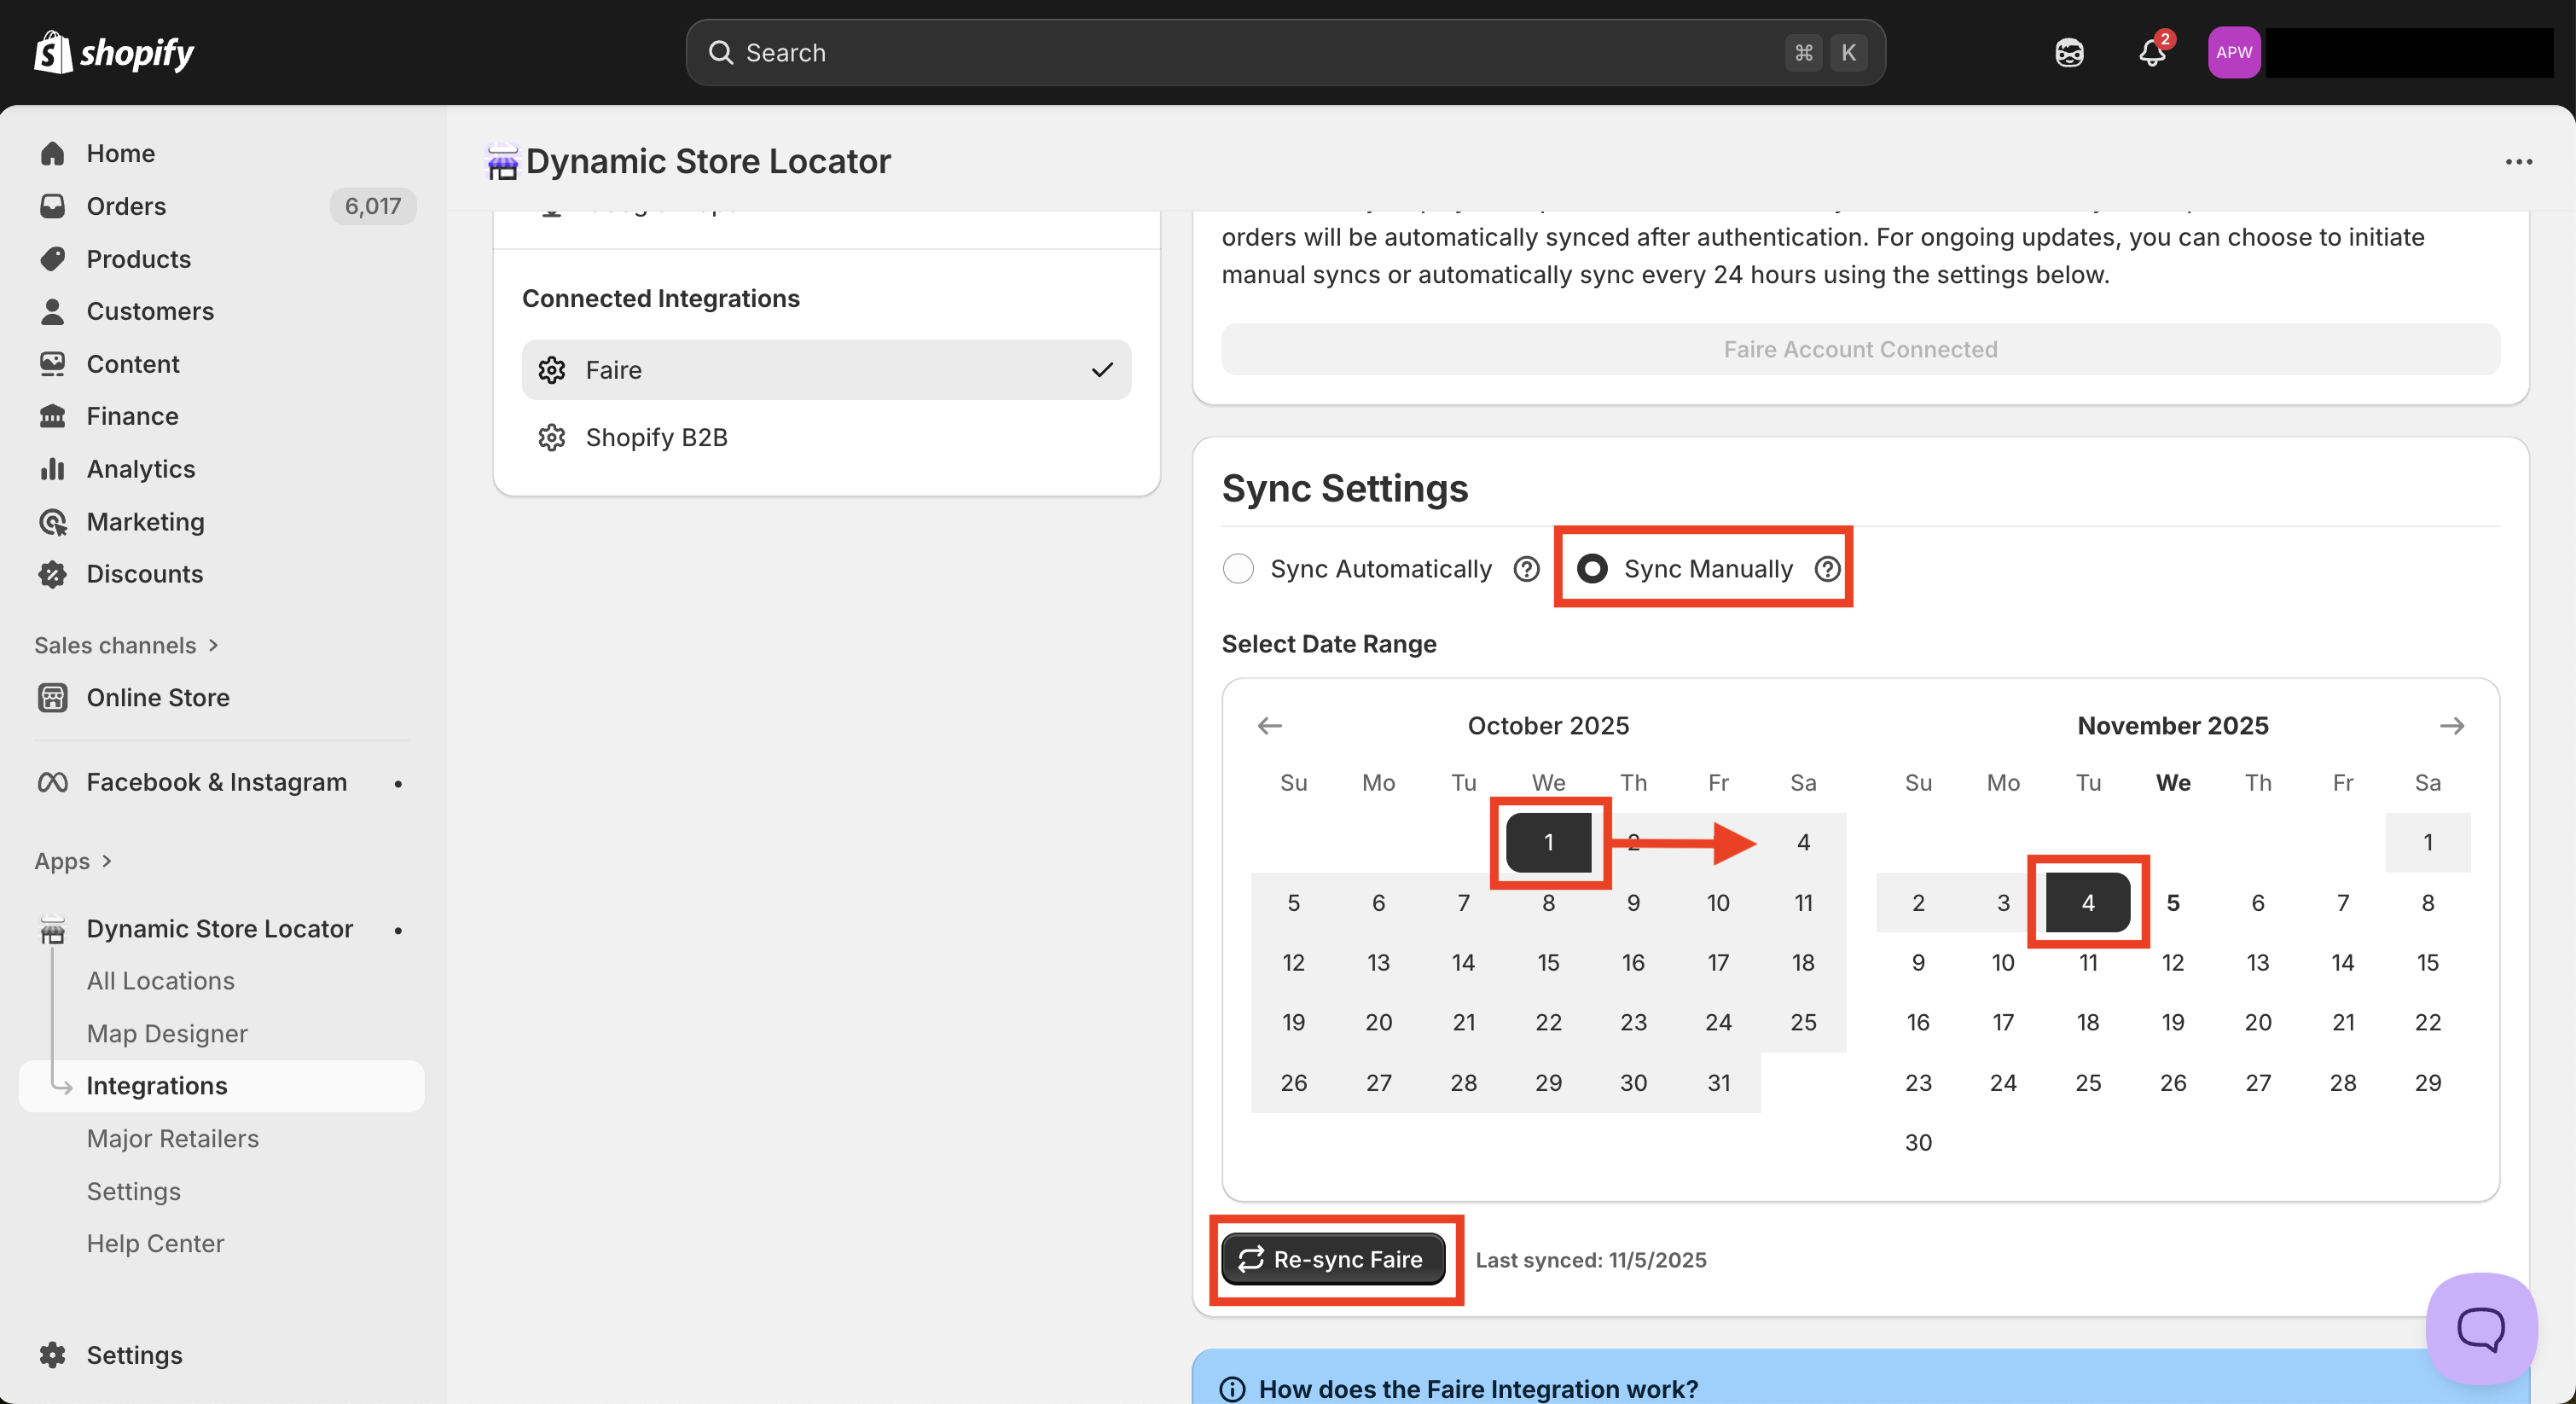Select Sync Automatically radio button
The height and width of the screenshot is (1404, 2576).
pos(1238,569)
